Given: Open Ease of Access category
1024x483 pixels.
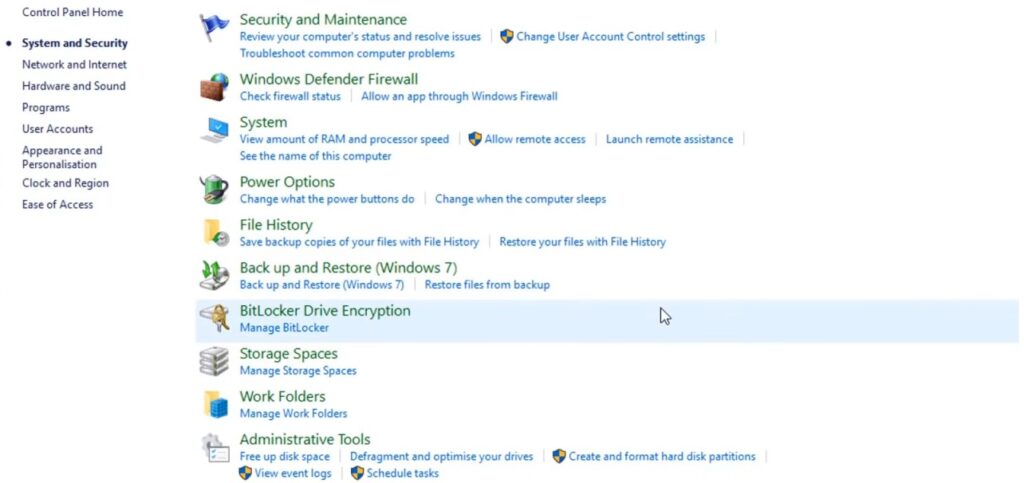Looking at the screenshot, I should click(x=57, y=204).
